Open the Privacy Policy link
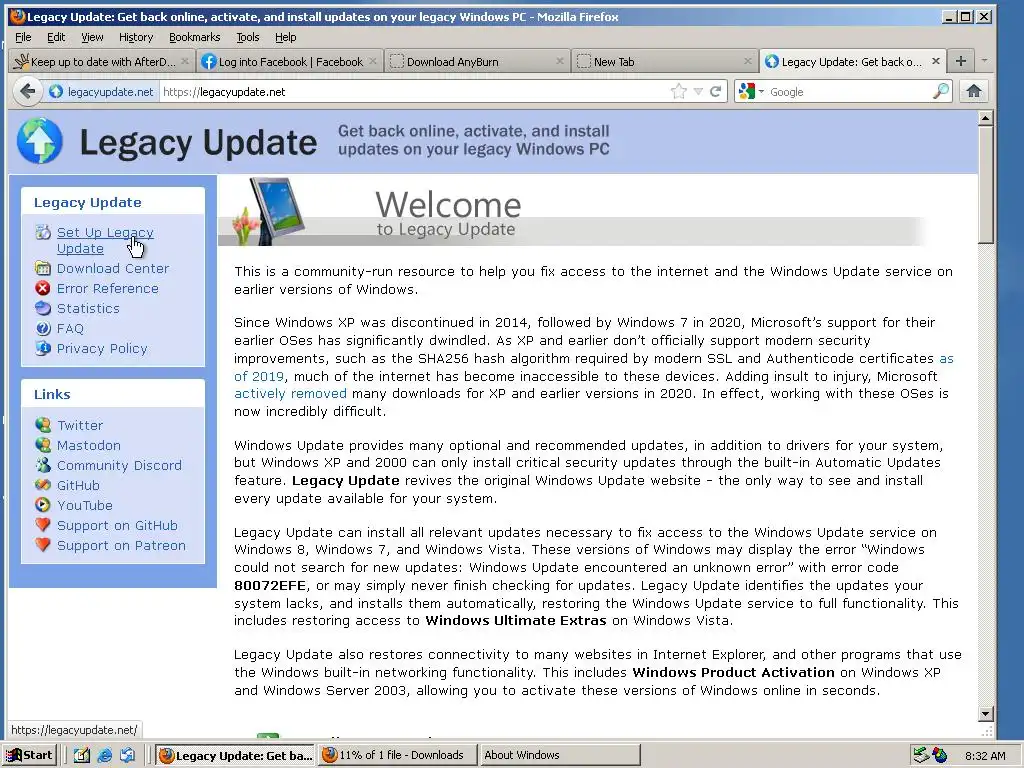Viewport: 1024px width, 768px height. [x=102, y=348]
